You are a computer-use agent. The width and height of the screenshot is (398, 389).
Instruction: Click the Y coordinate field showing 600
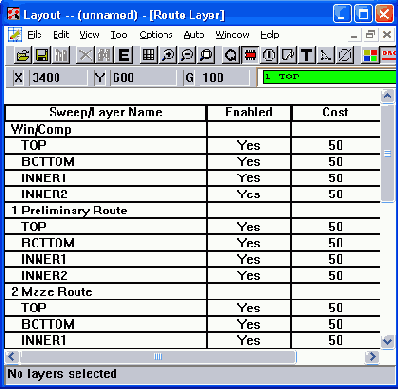143,78
